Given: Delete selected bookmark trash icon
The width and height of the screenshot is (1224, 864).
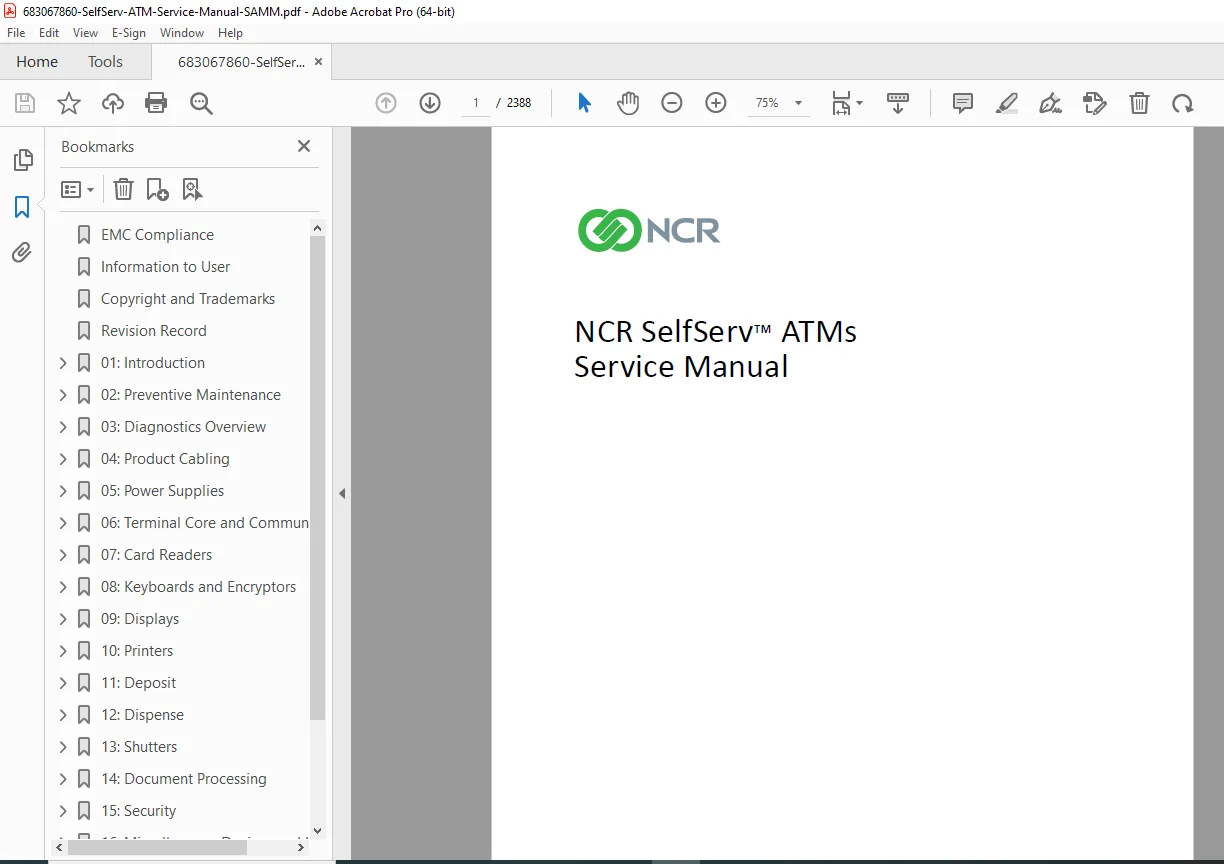Looking at the screenshot, I should pyautogui.click(x=123, y=189).
